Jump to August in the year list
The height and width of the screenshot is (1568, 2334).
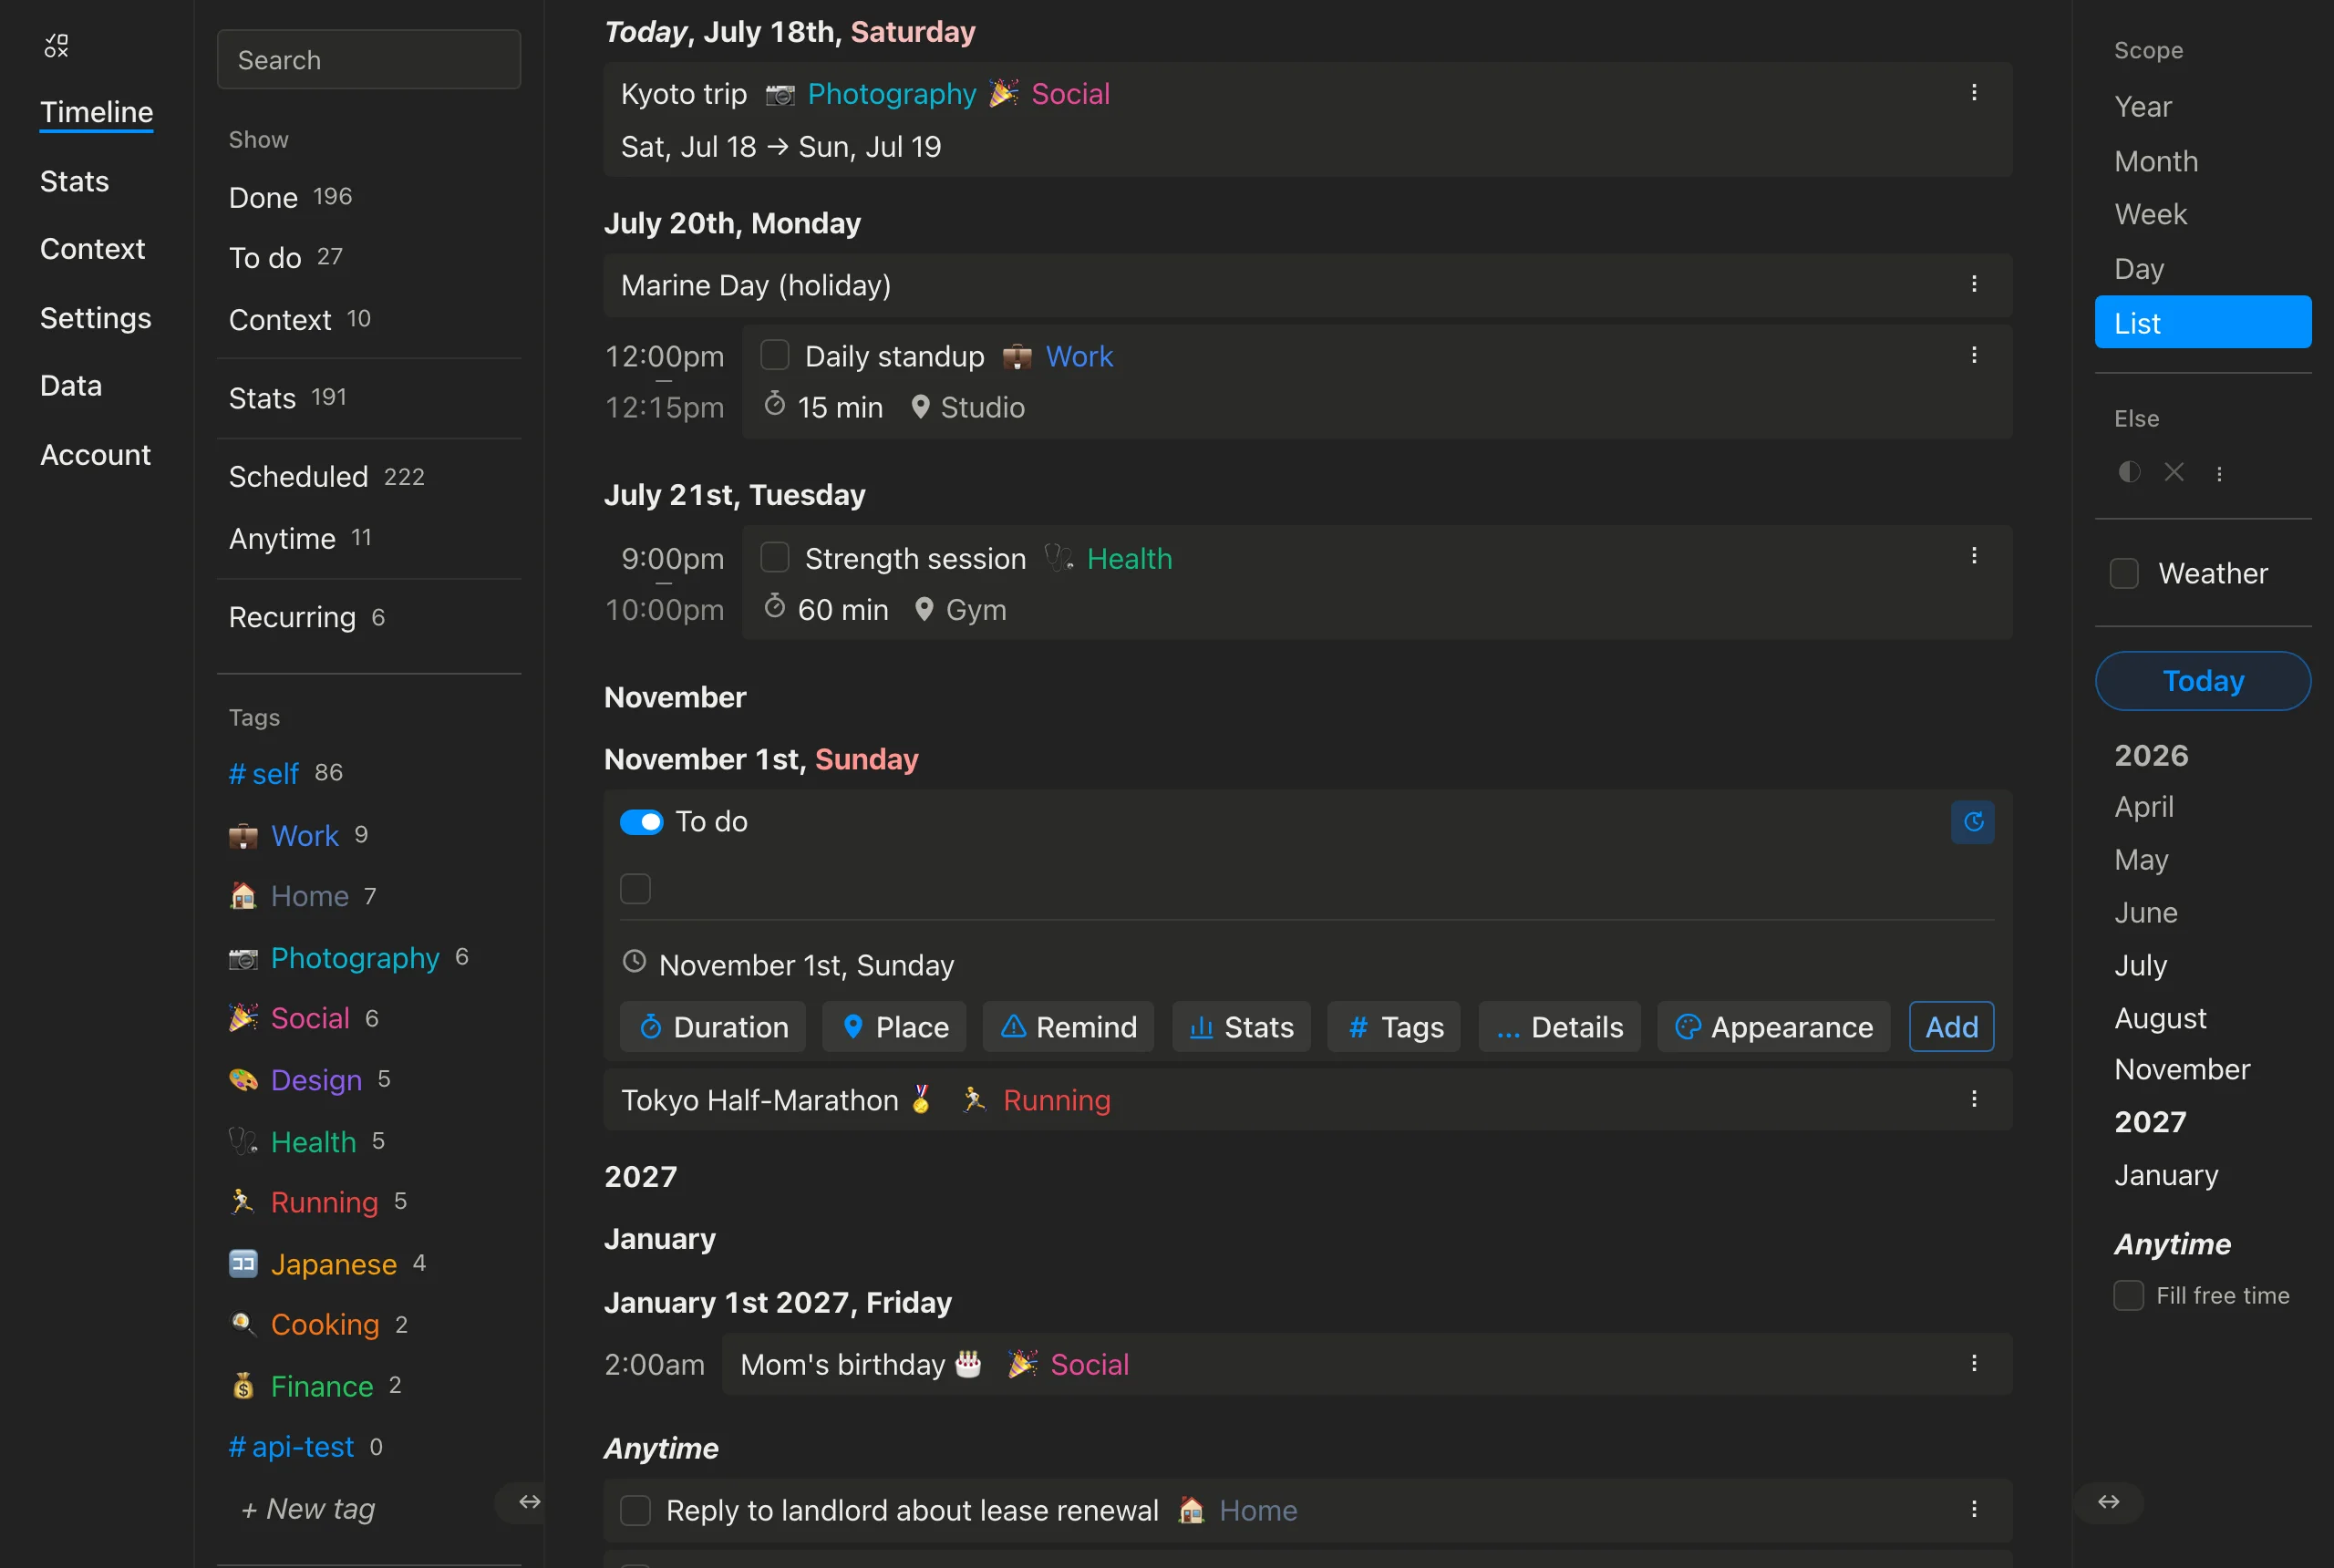tap(2160, 1018)
